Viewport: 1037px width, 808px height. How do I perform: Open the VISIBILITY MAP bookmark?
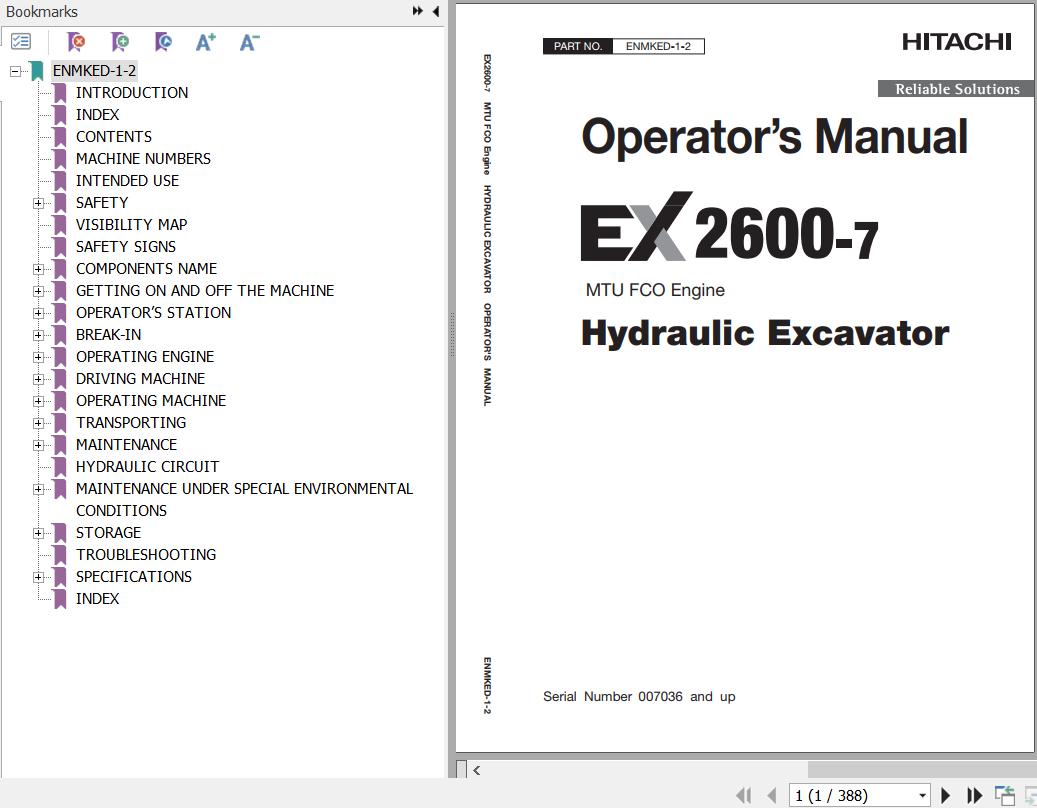[131, 225]
